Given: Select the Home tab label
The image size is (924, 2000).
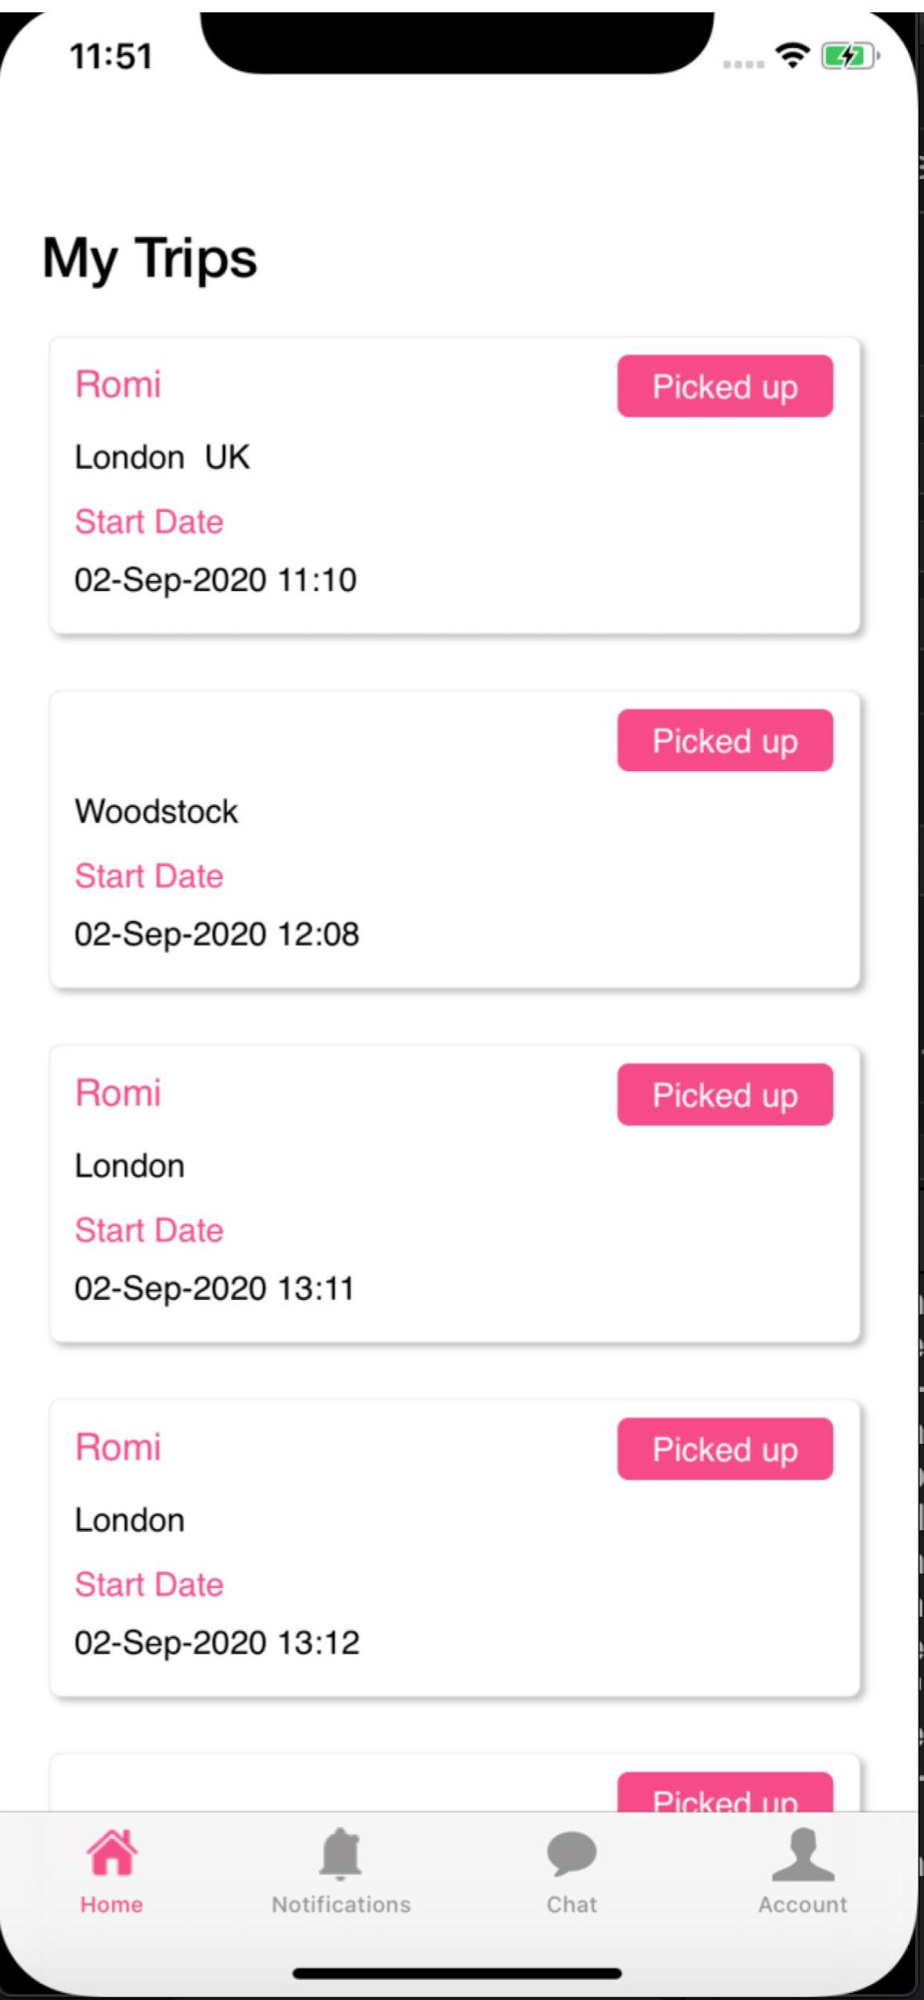Looking at the screenshot, I should (x=112, y=1904).
